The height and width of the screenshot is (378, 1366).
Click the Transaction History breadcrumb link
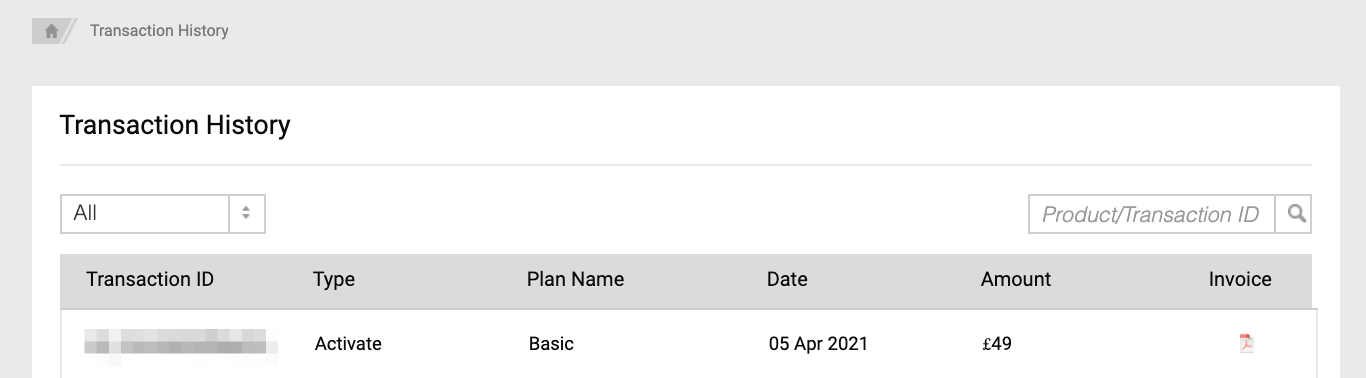pyautogui.click(x=159, y=31)
